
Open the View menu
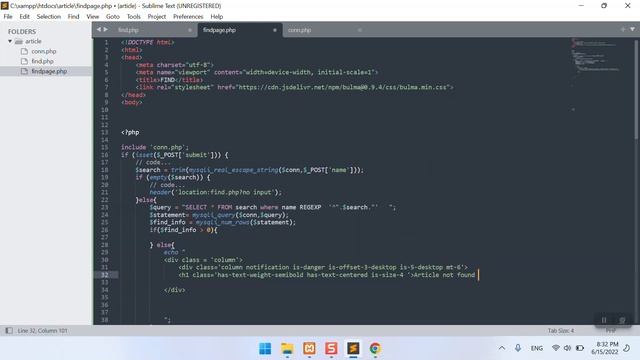coord(93,17)
